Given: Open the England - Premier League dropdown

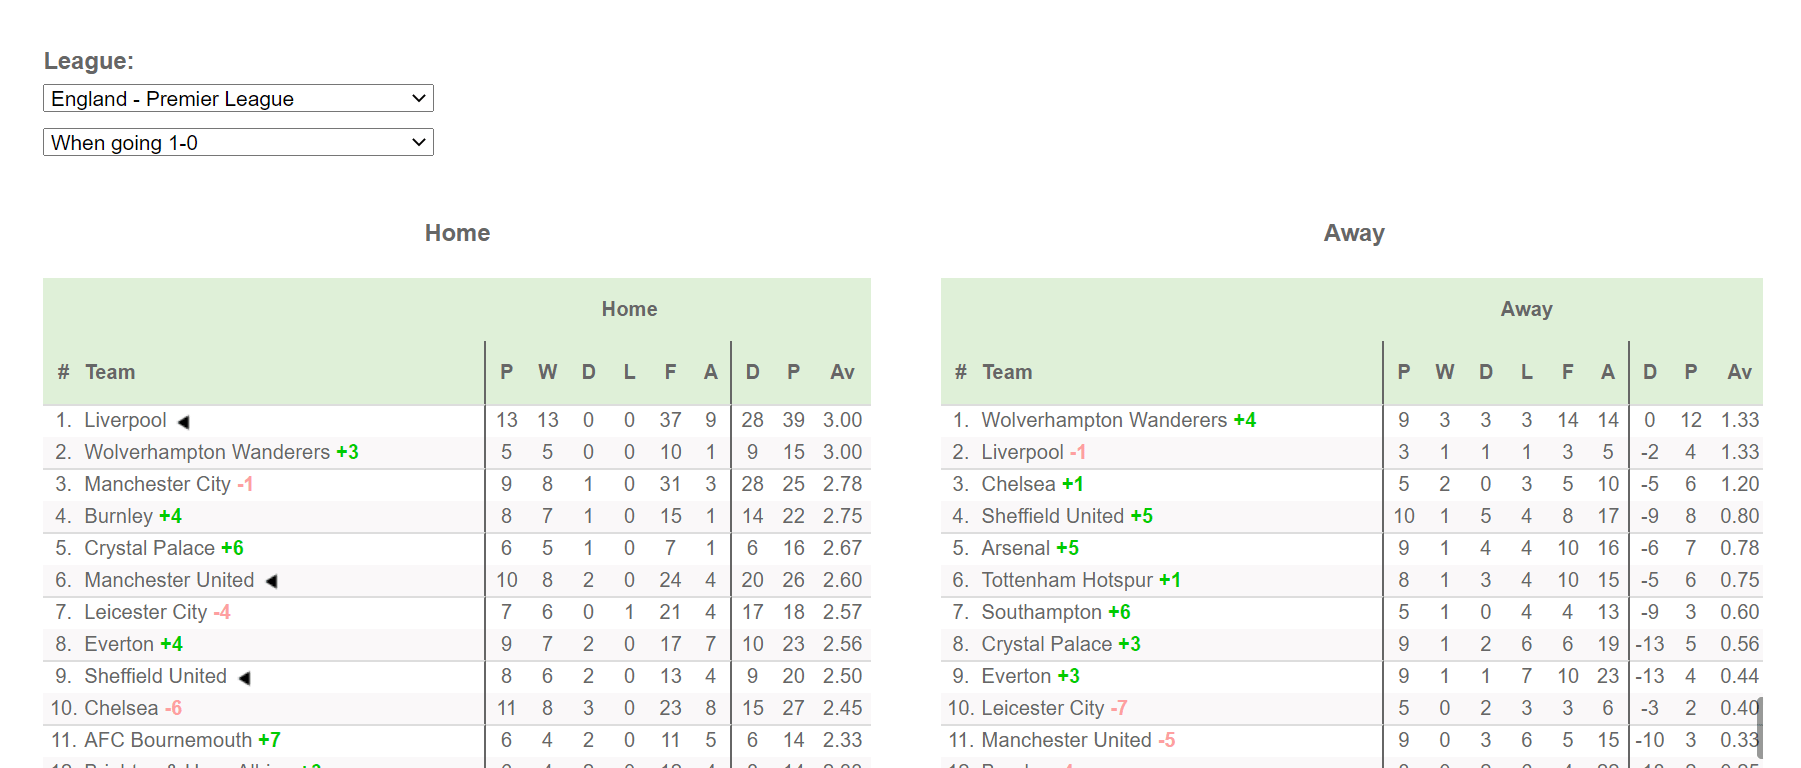Looking at the screenshot, I should click(x=238, y=99).
